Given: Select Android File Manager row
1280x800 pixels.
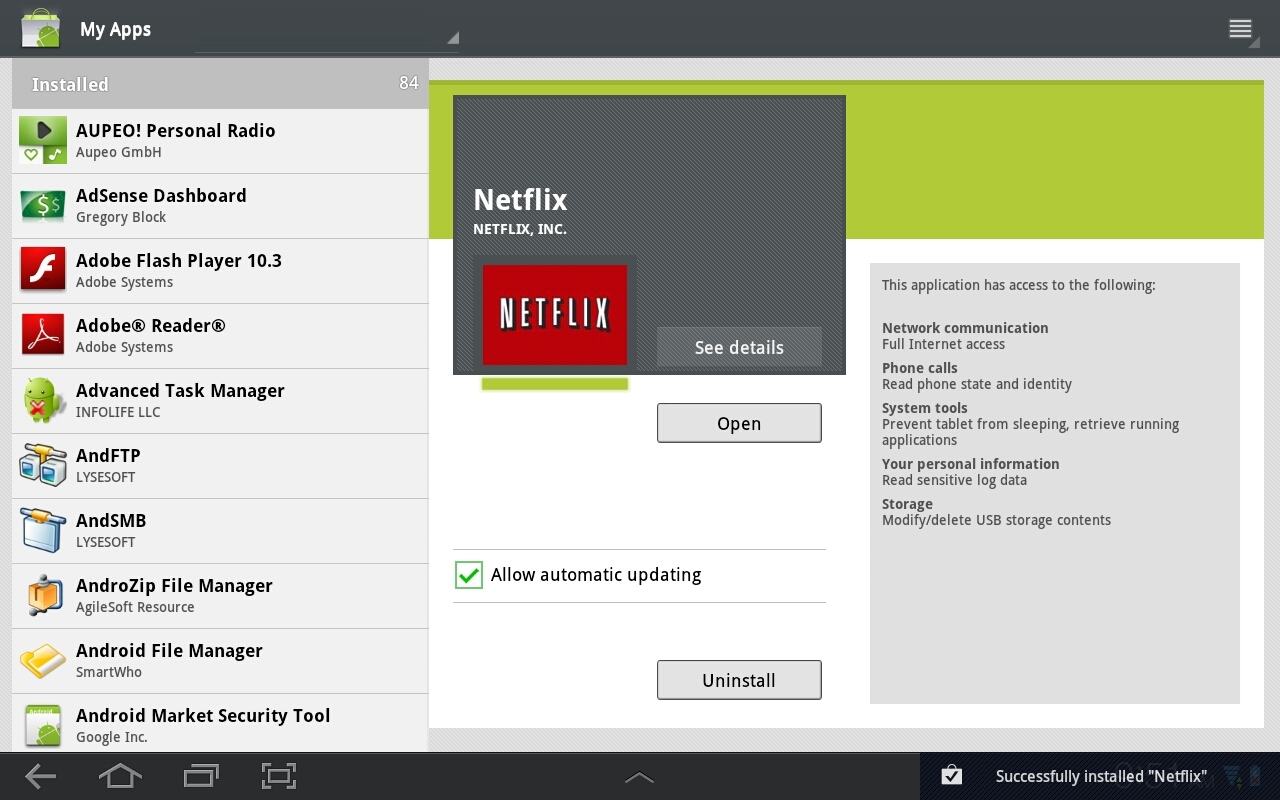Looking at the screenshot, I should coord(220,661).
